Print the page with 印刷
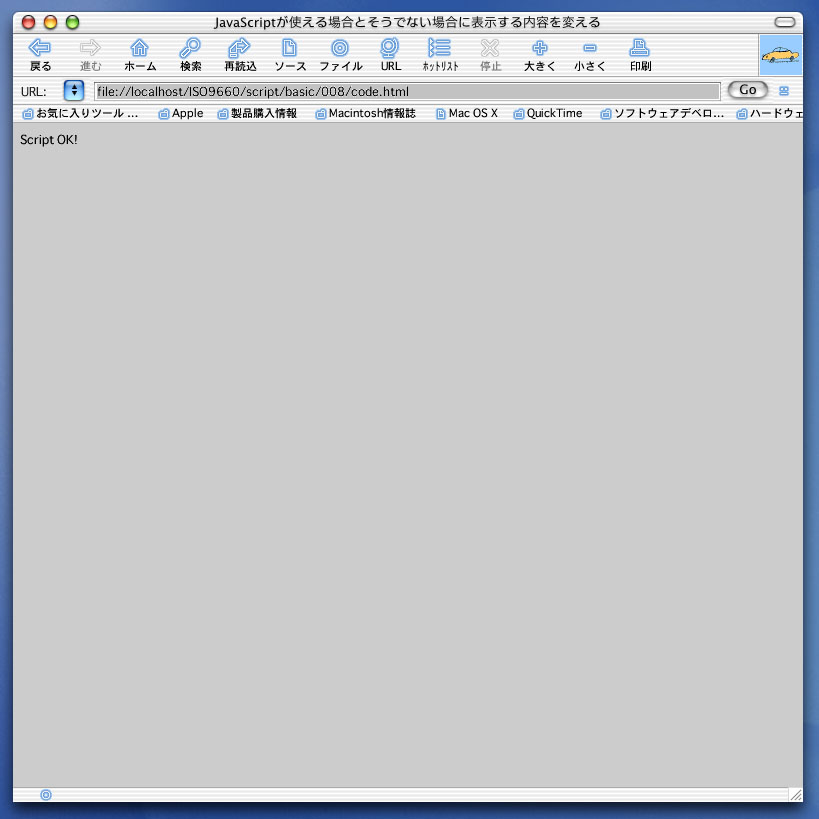Image resolution: width=819 pixels, height=819 pixels. coord(640,54)
